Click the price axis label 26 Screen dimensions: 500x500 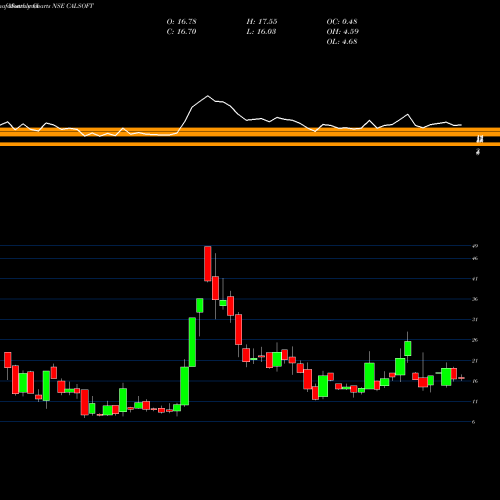point(475,340)
